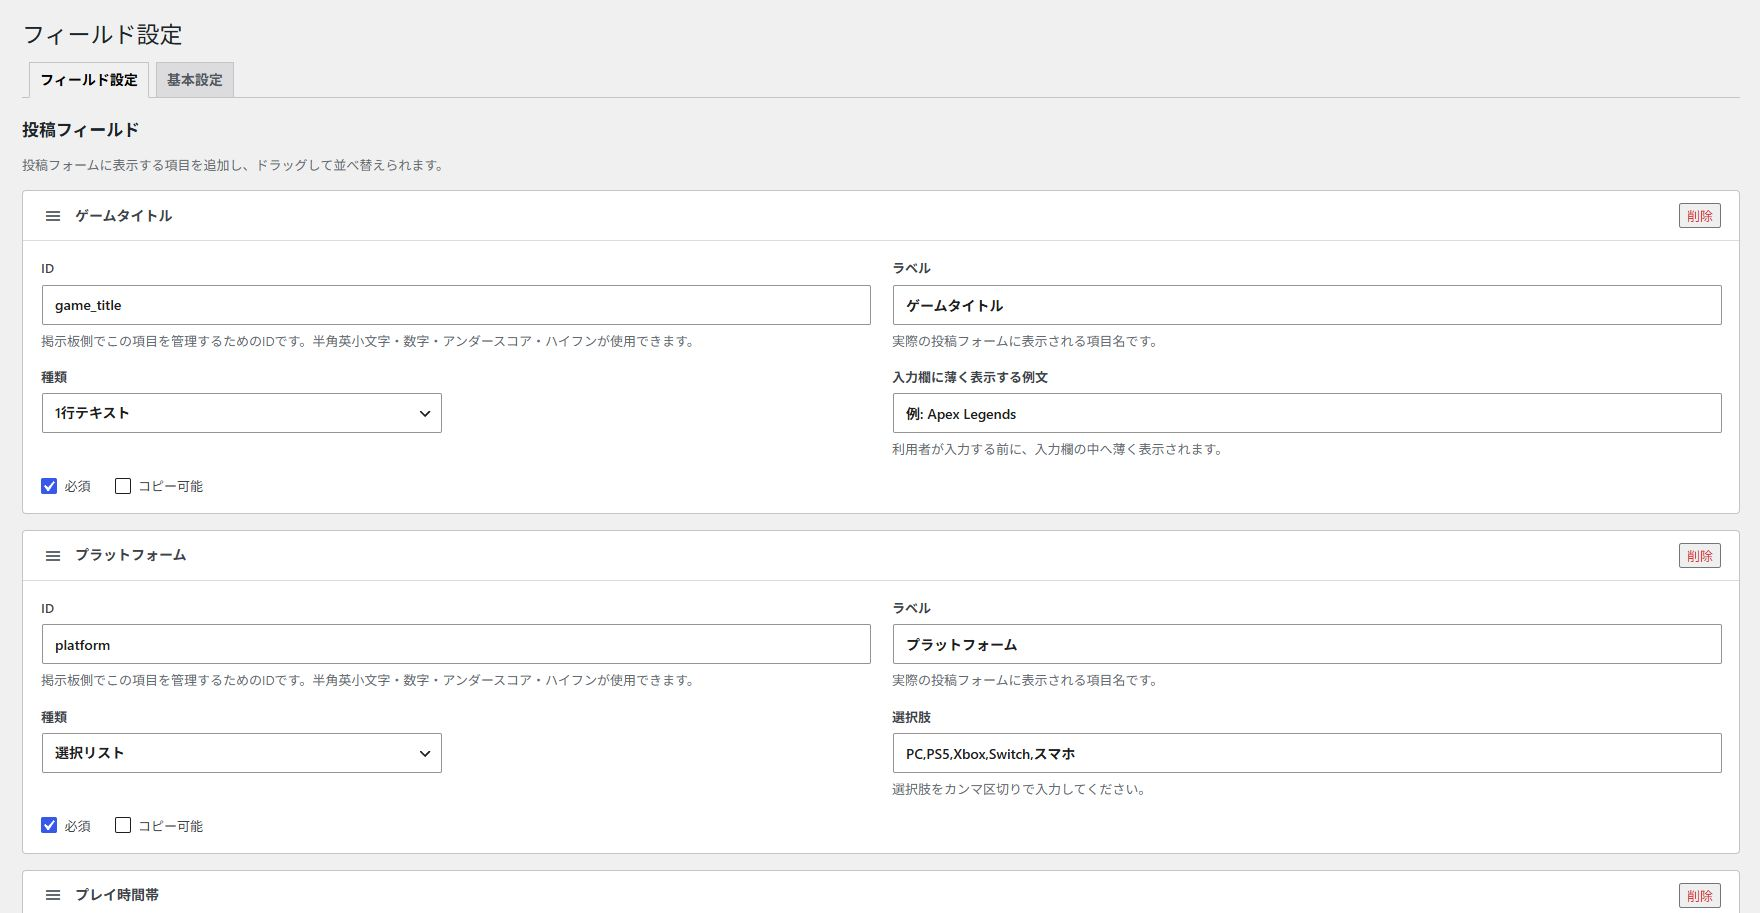Enable コピー可能 checkbox in ゲームタイトル field
Viewport: 1760px width, 913px height.
(123, 486)
